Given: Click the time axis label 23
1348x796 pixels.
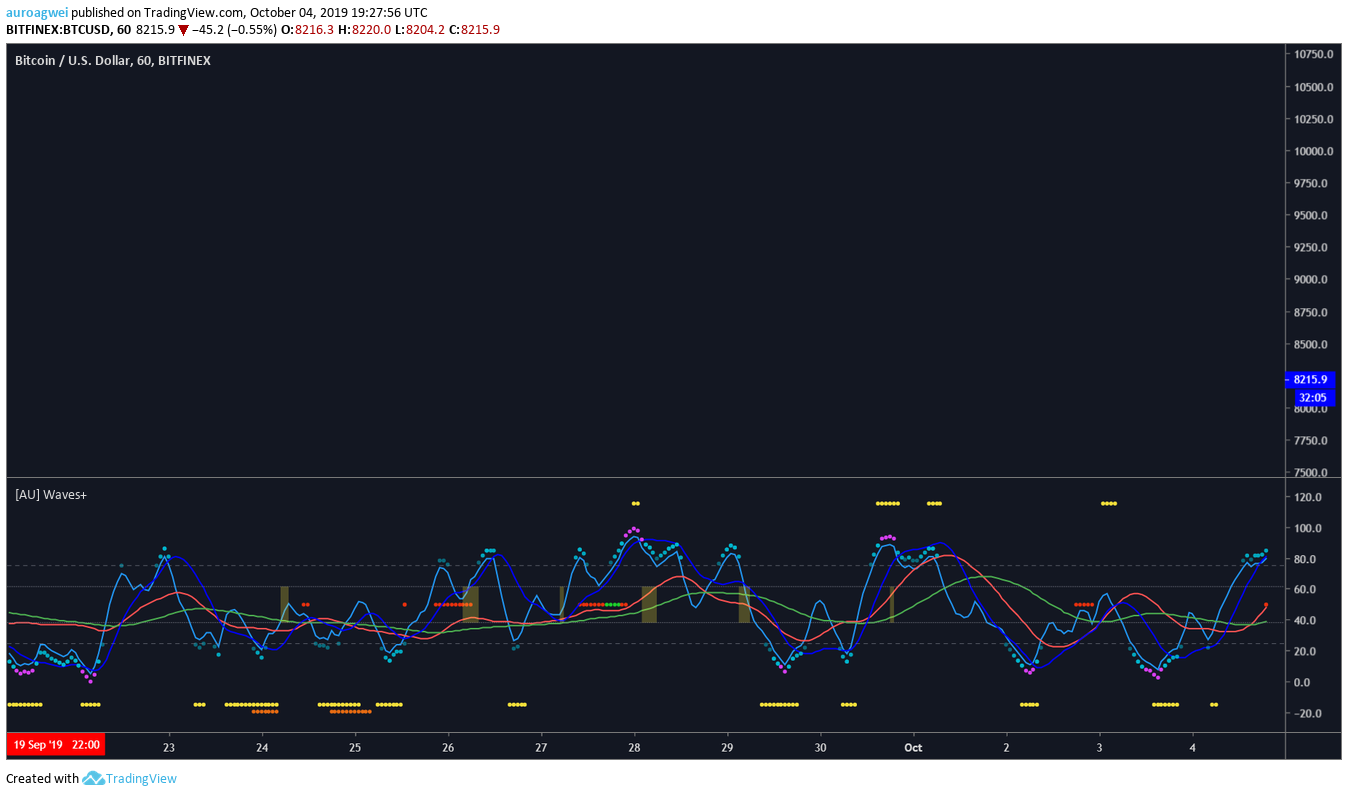Looking at the screenshot, I should [x=169, y=747].
